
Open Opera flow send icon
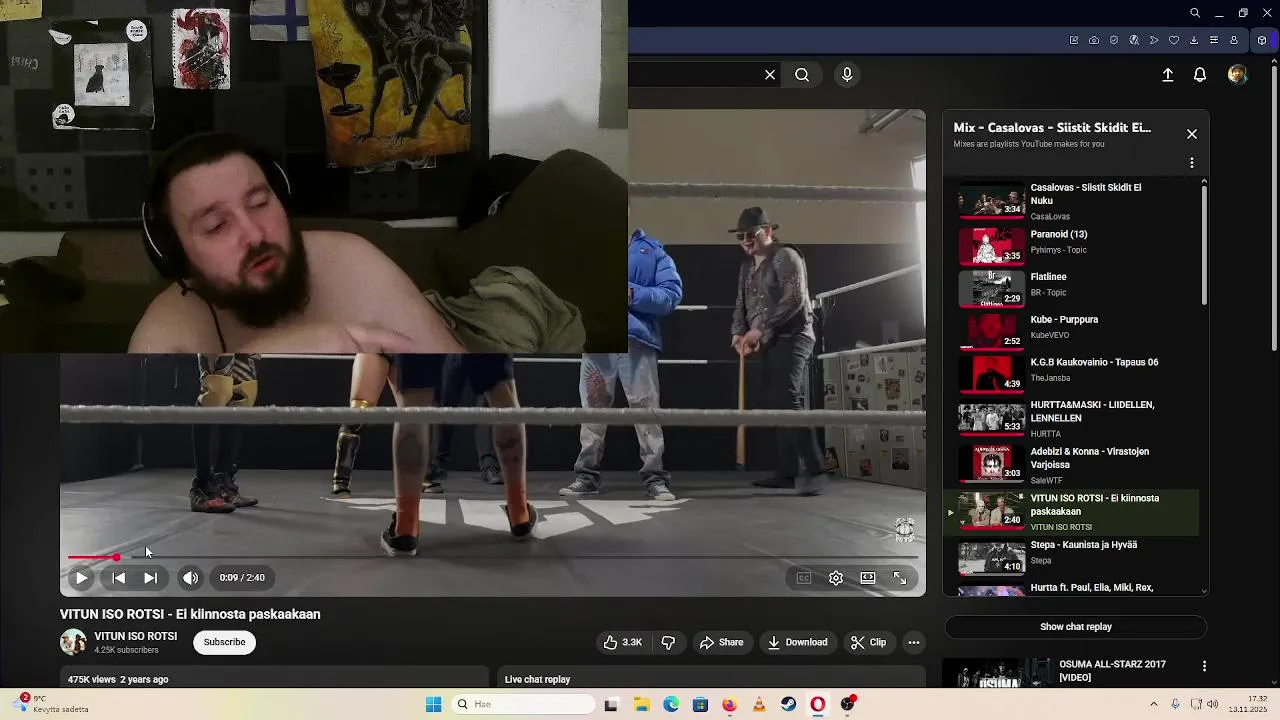click(x=1154, y=41)
